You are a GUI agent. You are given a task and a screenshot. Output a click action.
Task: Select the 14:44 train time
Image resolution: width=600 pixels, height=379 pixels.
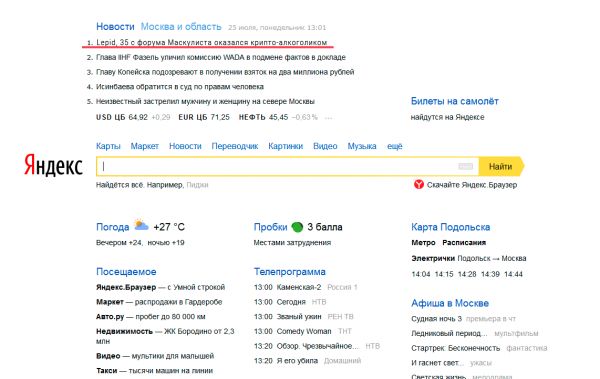[513, 274]
